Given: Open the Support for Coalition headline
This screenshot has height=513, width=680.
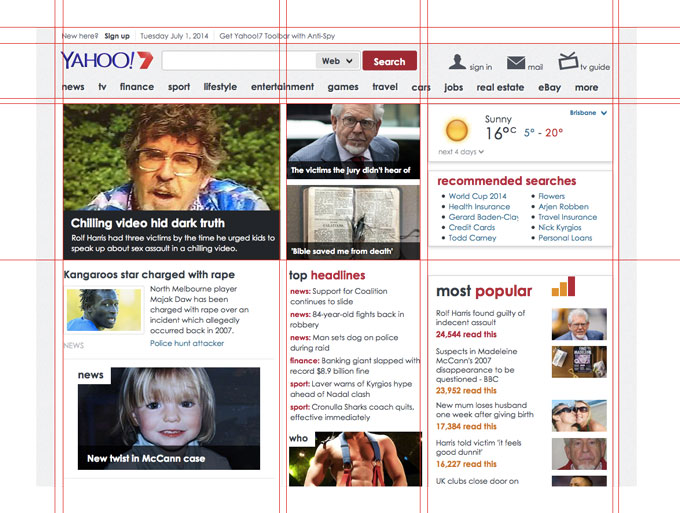Looking at the screenshot, I should pyautogui.click(x=339, y=296).
